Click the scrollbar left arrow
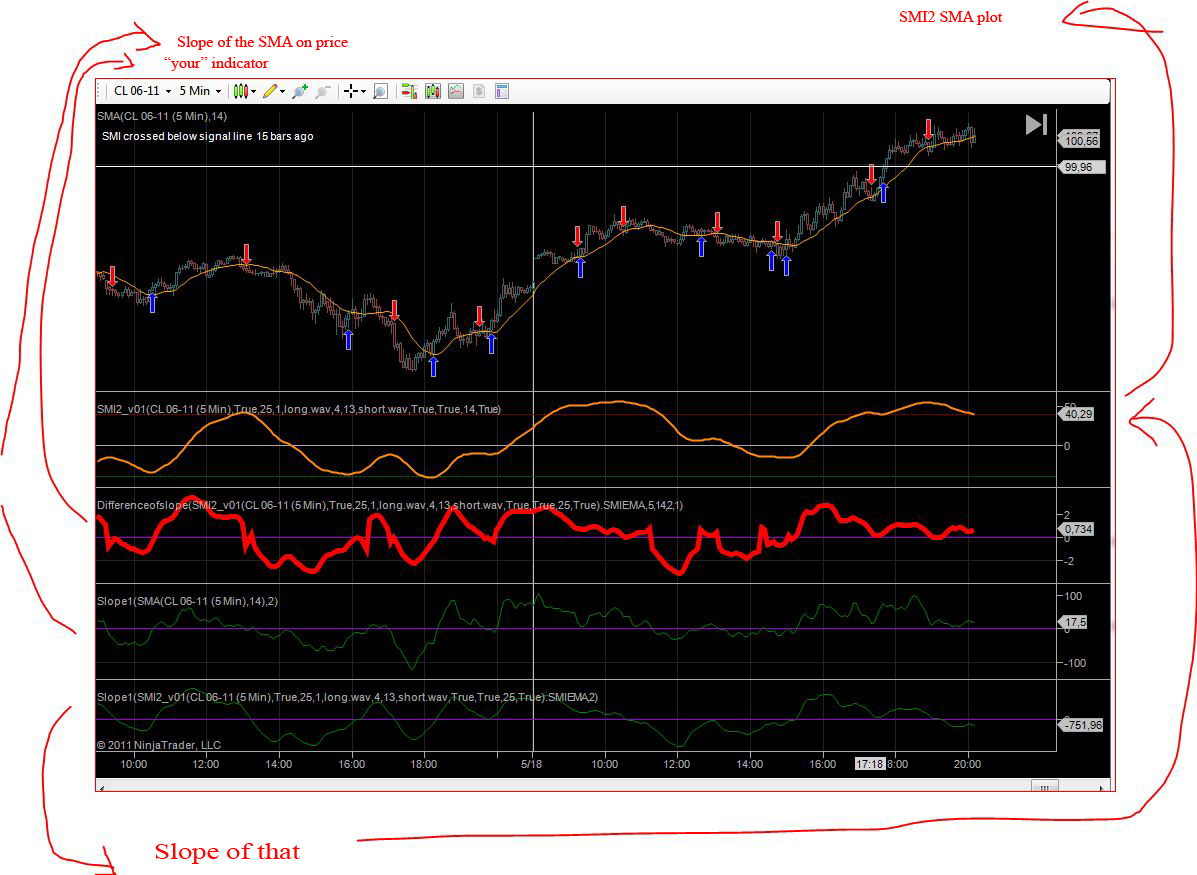The width and height of the screenshot is (1197, 875). point(102,786)
